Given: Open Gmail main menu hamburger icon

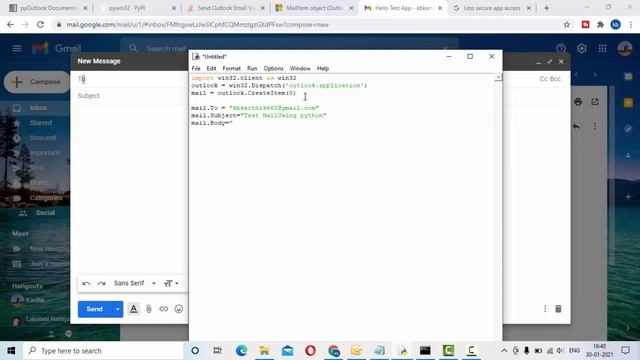Looking at the screenshot, I should [17, 49].
